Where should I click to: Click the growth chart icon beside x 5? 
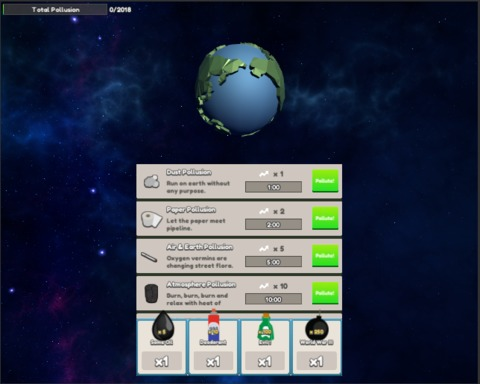tap(264, 249)
